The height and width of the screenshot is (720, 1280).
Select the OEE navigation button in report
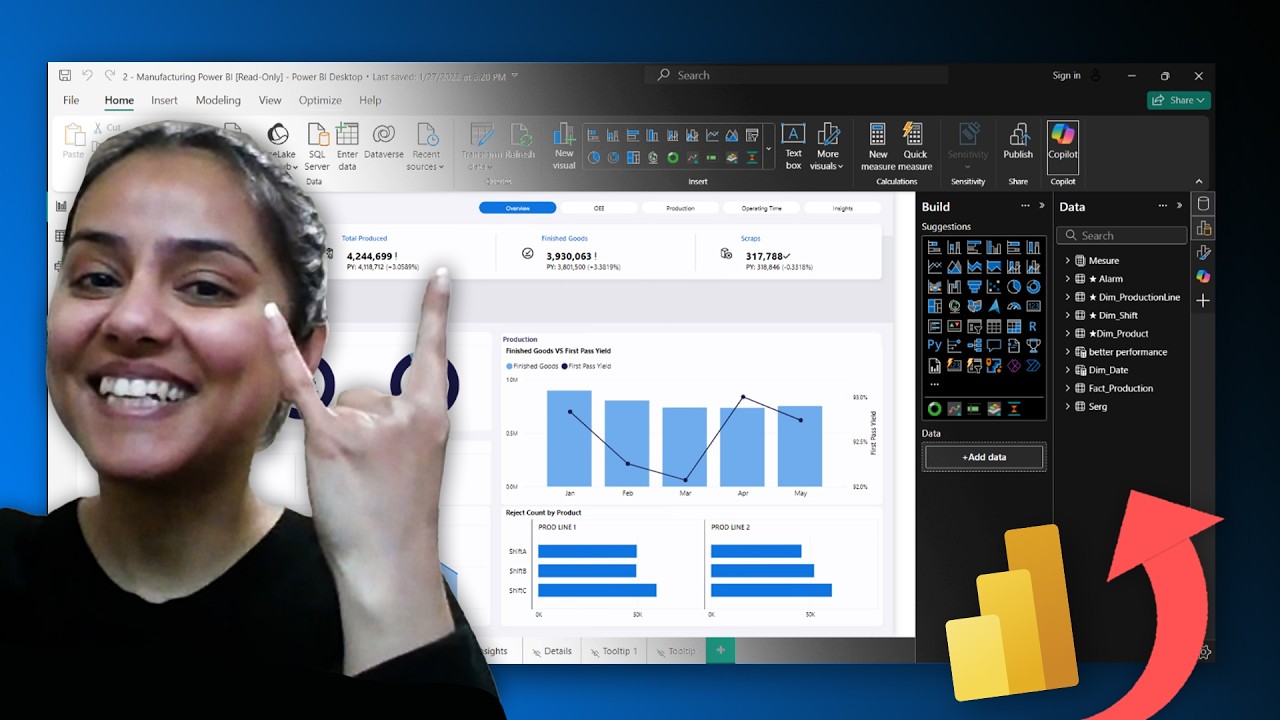pyautogui.click(x=599, y=208)
